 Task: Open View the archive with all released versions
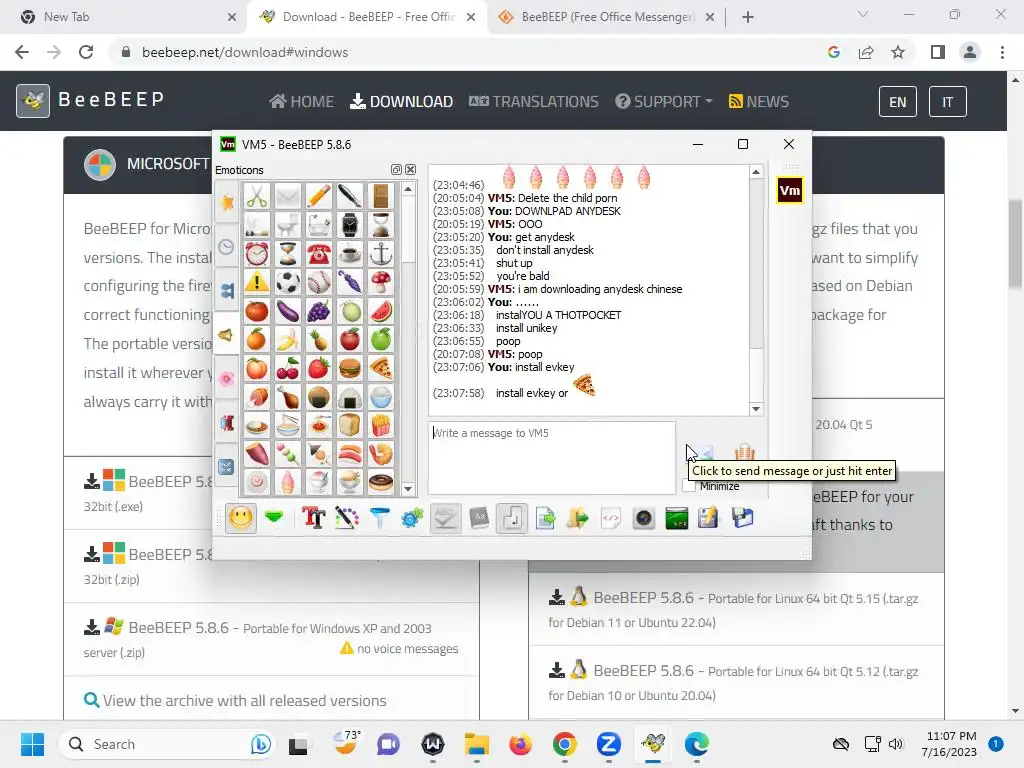(x=235, y=701)
